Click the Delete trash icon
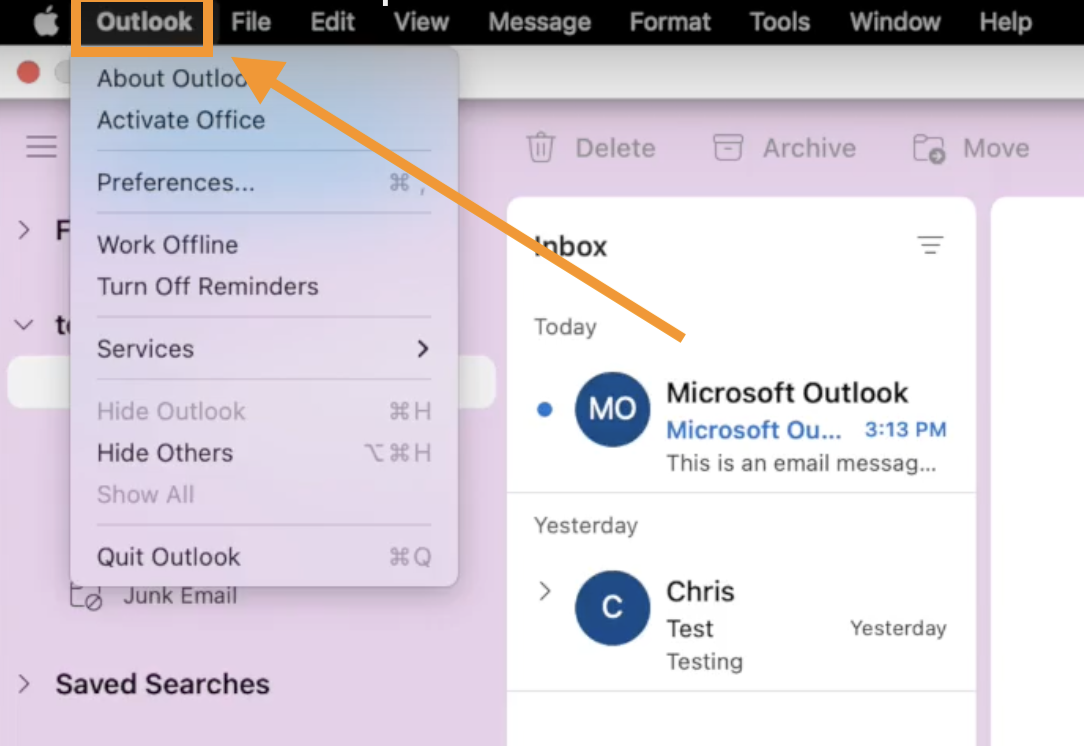Image resolution: width=1084 pixels, height=746 pixels. [x=541, y=147]
